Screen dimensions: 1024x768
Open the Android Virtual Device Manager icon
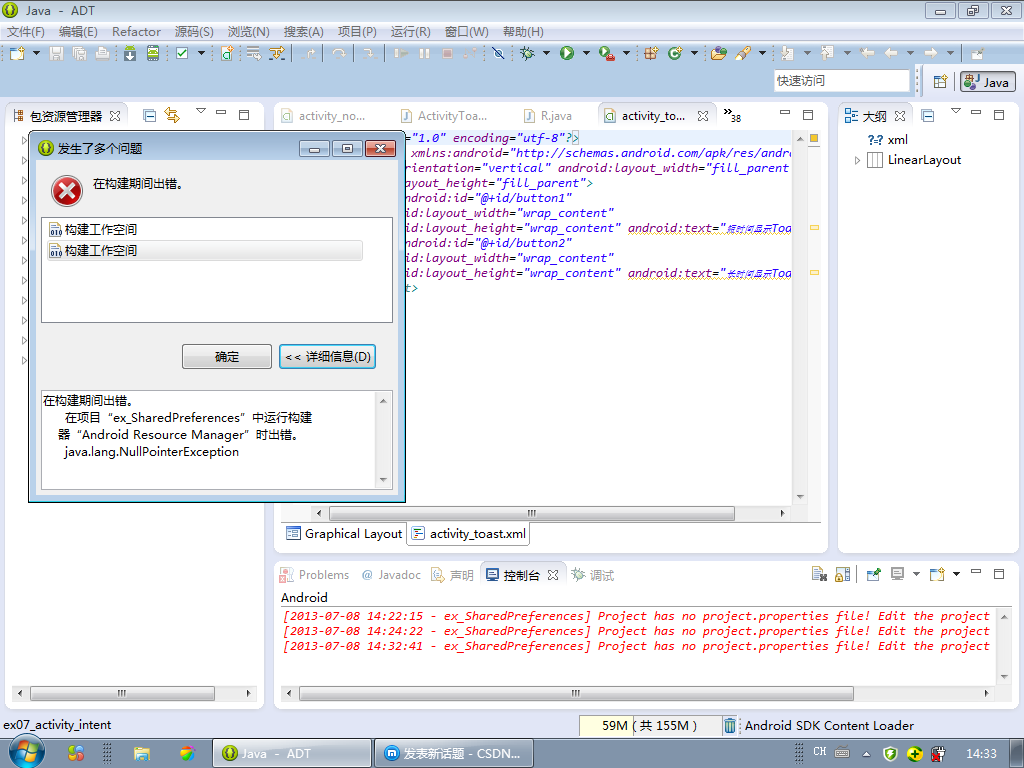coord(152,53)
